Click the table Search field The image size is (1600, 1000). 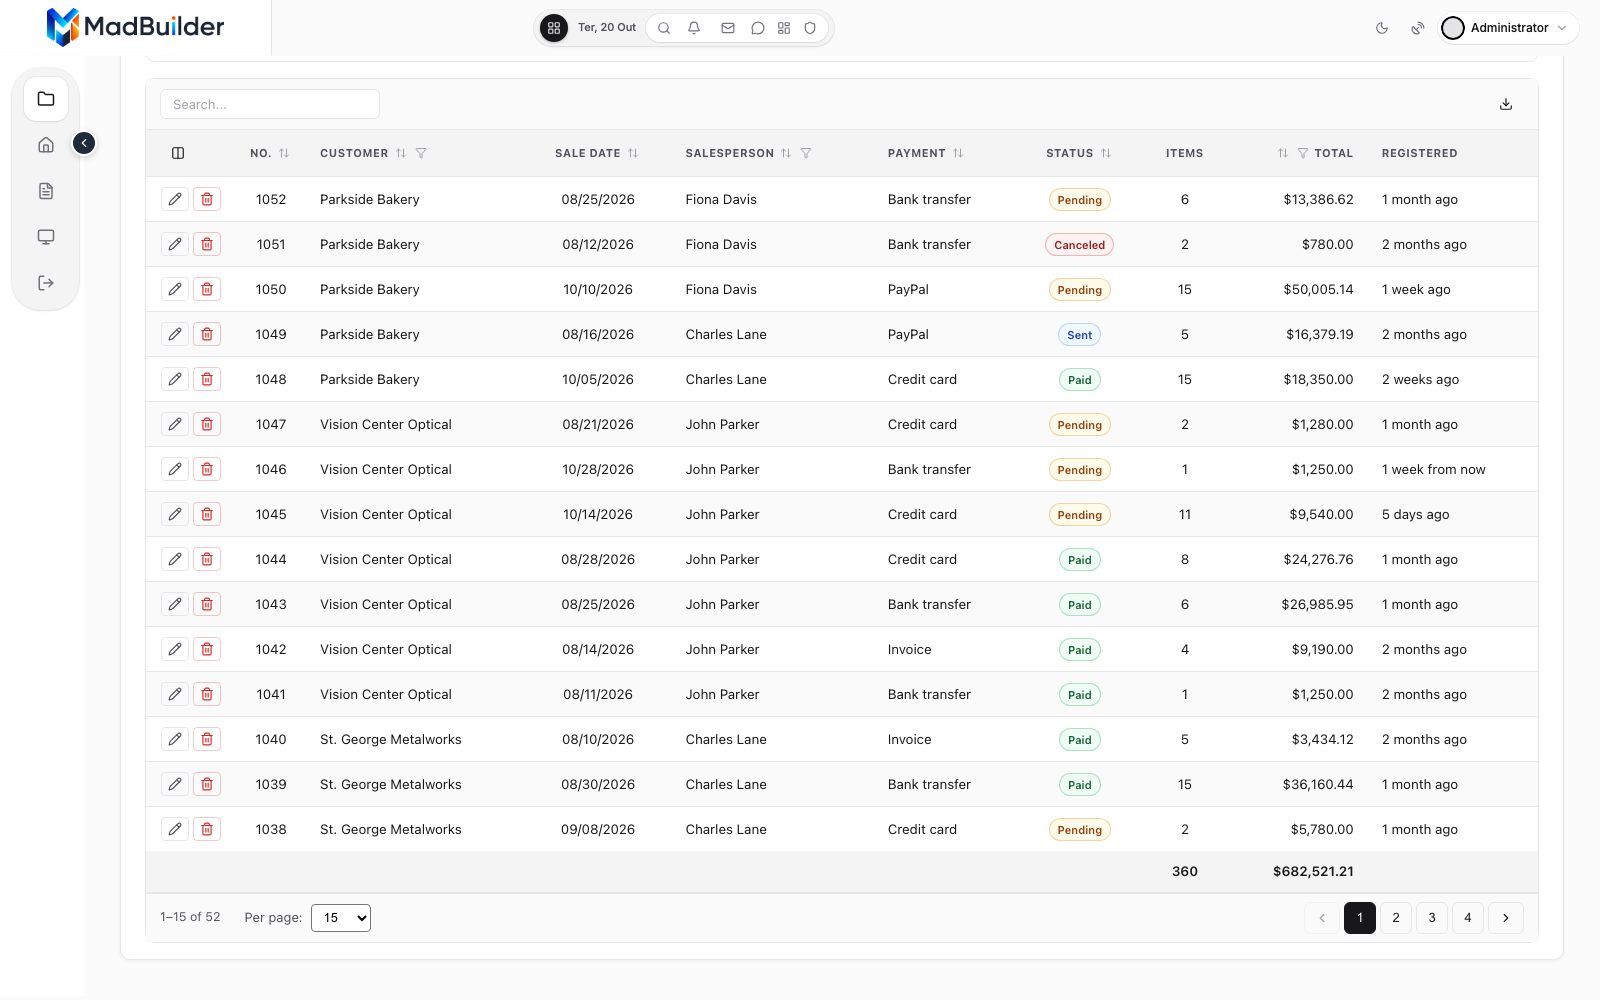pyautogui.click(x=270, y=104)
